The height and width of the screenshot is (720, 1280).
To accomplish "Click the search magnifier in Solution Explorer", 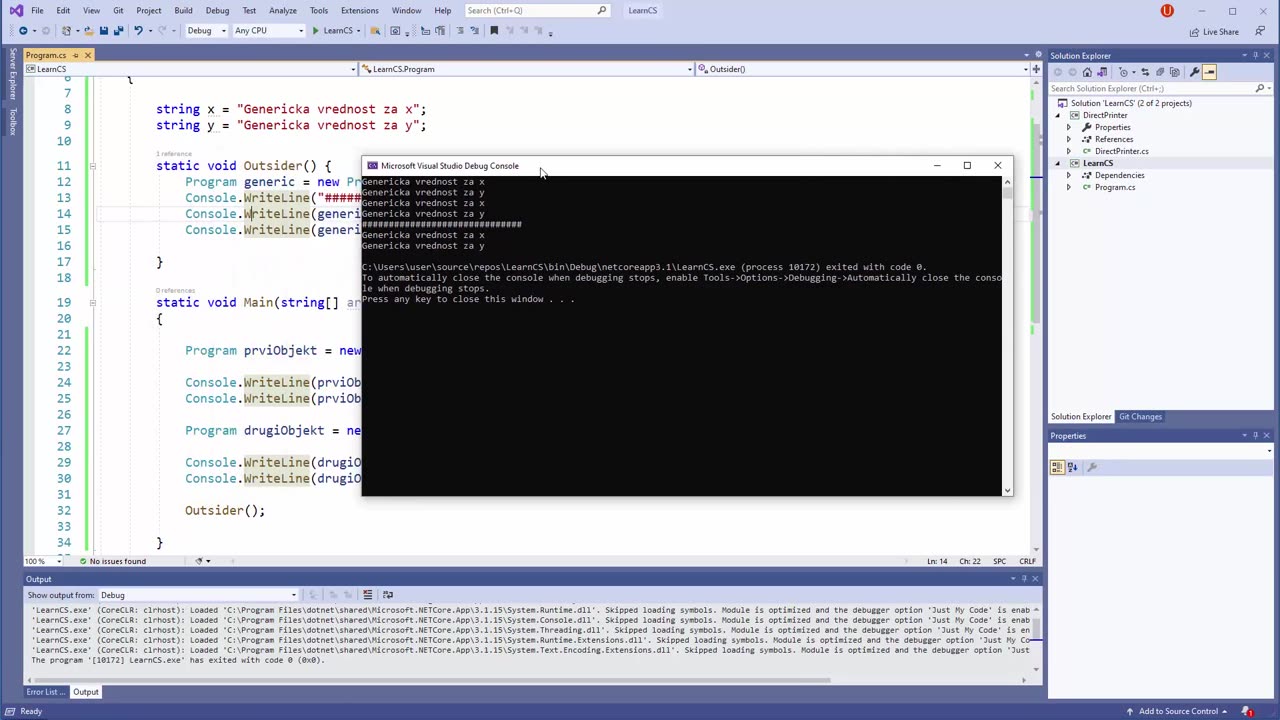I will click(x=1259, y=88).
